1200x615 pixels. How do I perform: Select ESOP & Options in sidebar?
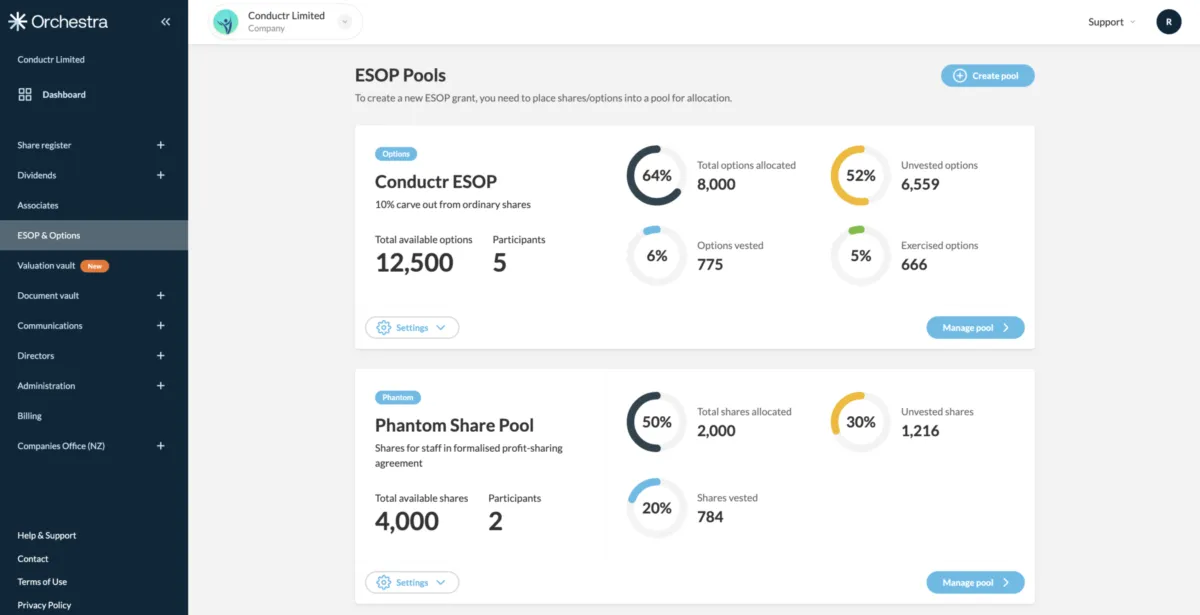(x=49, y=236)
